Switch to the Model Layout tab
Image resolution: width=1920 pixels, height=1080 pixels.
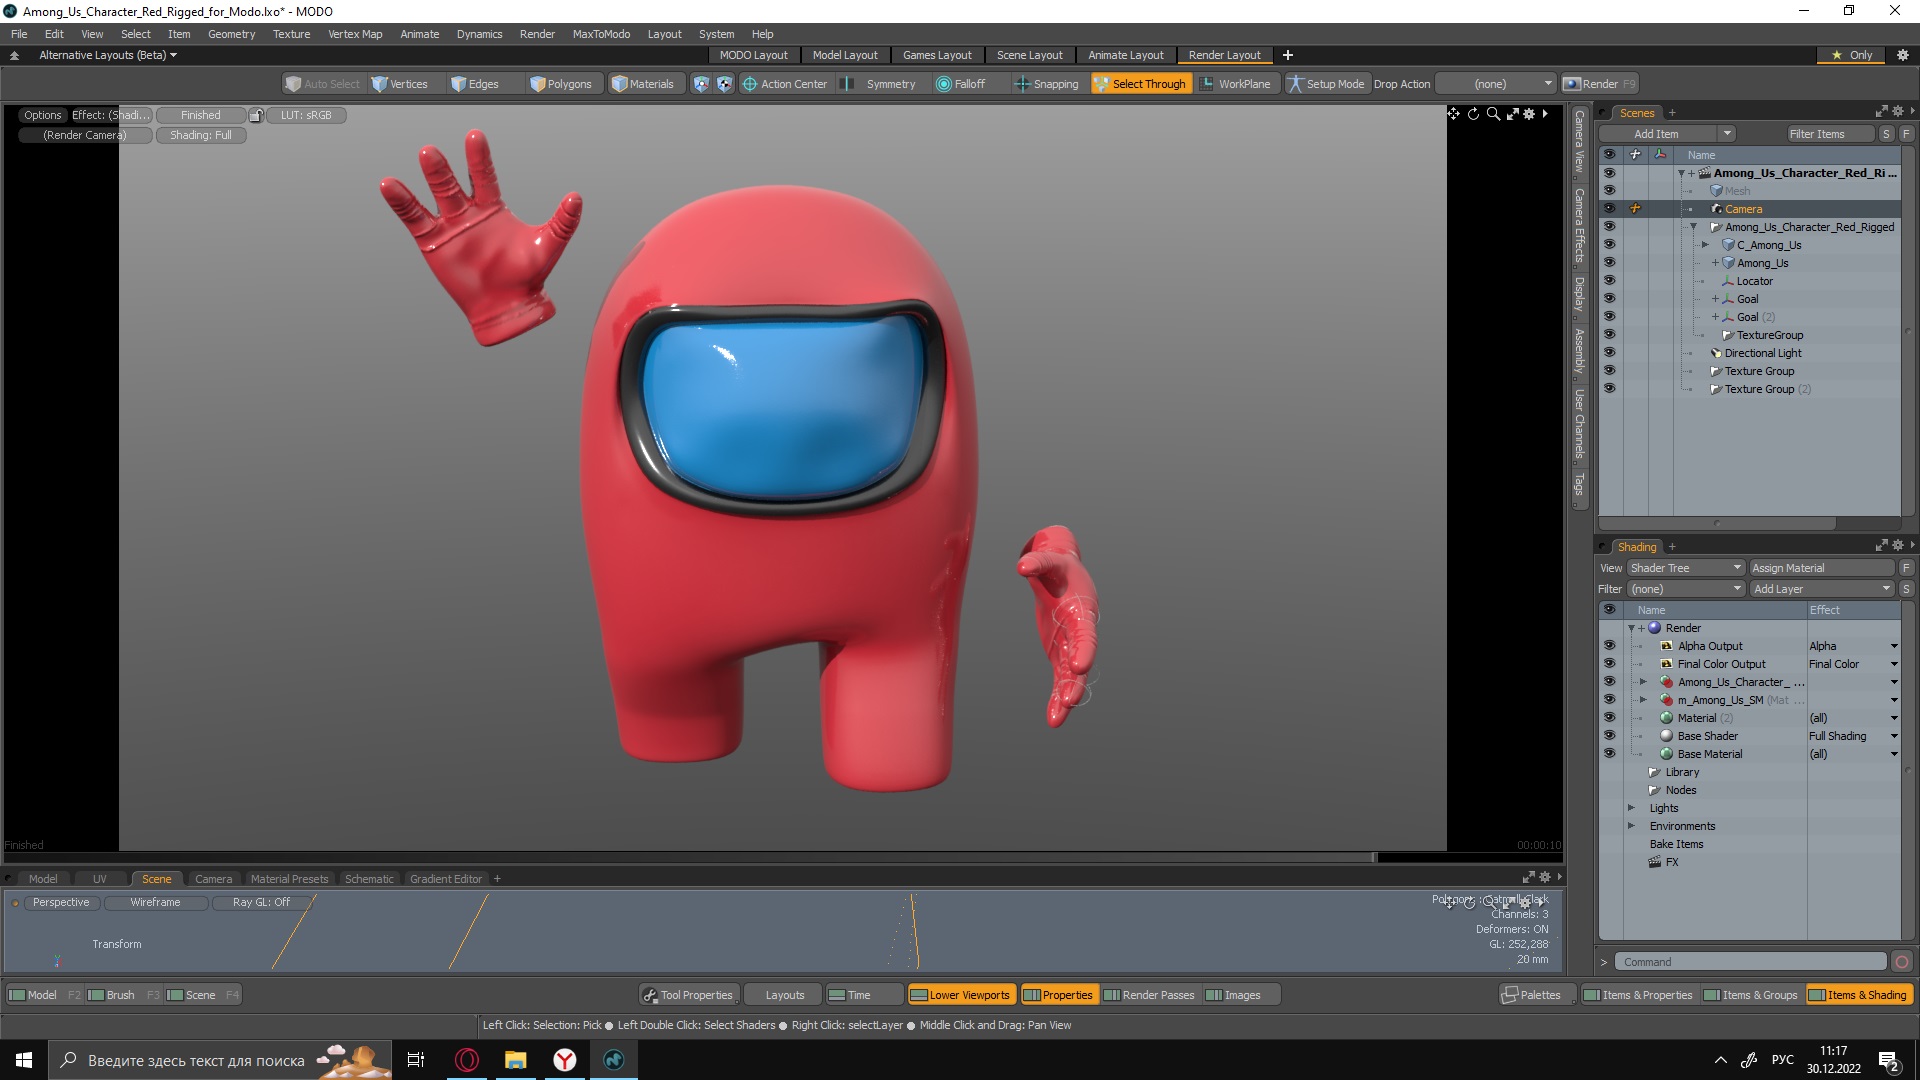pos(845,55)
